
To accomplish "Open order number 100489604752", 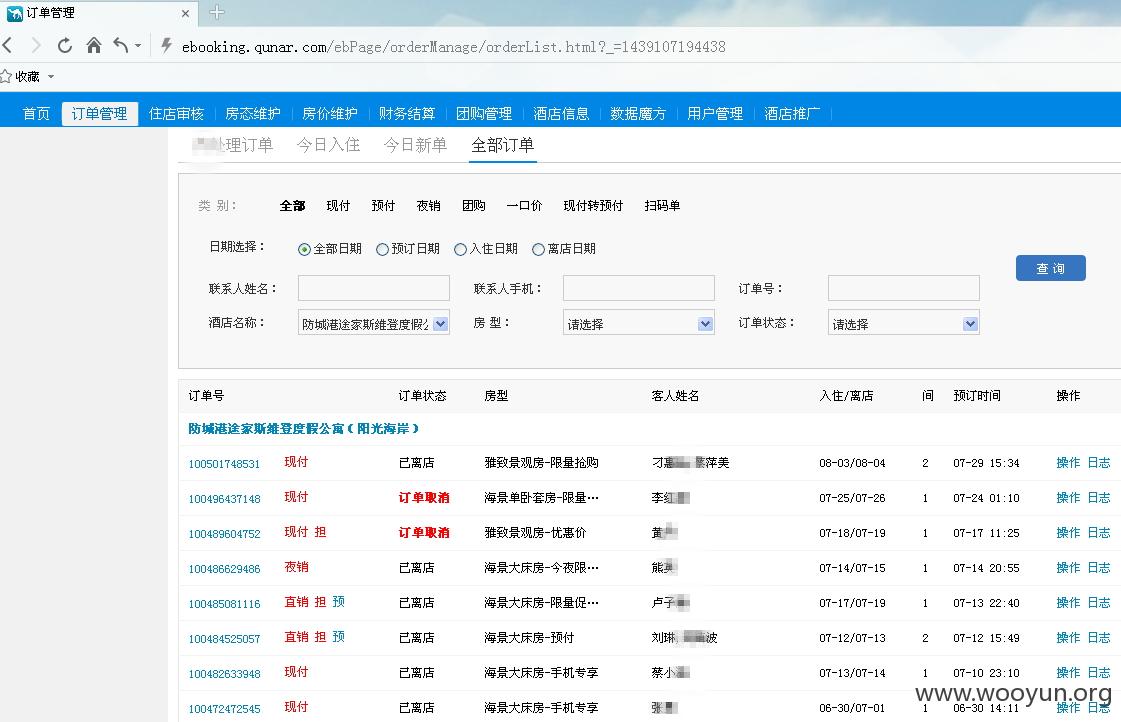I will pos(224,534).
